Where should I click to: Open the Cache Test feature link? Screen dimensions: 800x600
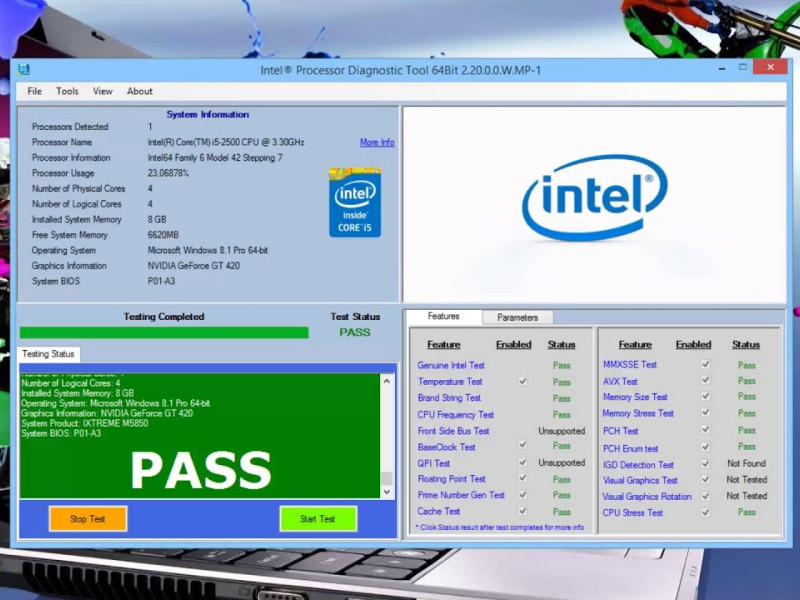coord(439,511)
